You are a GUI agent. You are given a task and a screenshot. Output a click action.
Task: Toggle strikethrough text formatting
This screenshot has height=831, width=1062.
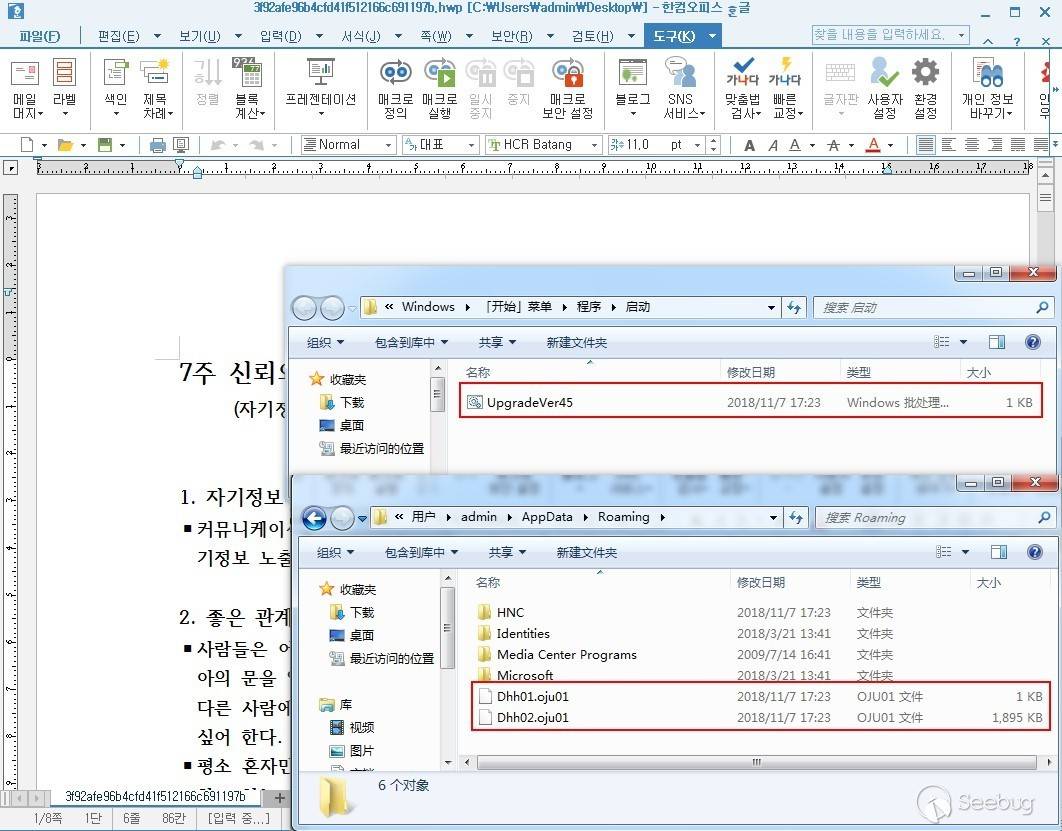point(834,145)
